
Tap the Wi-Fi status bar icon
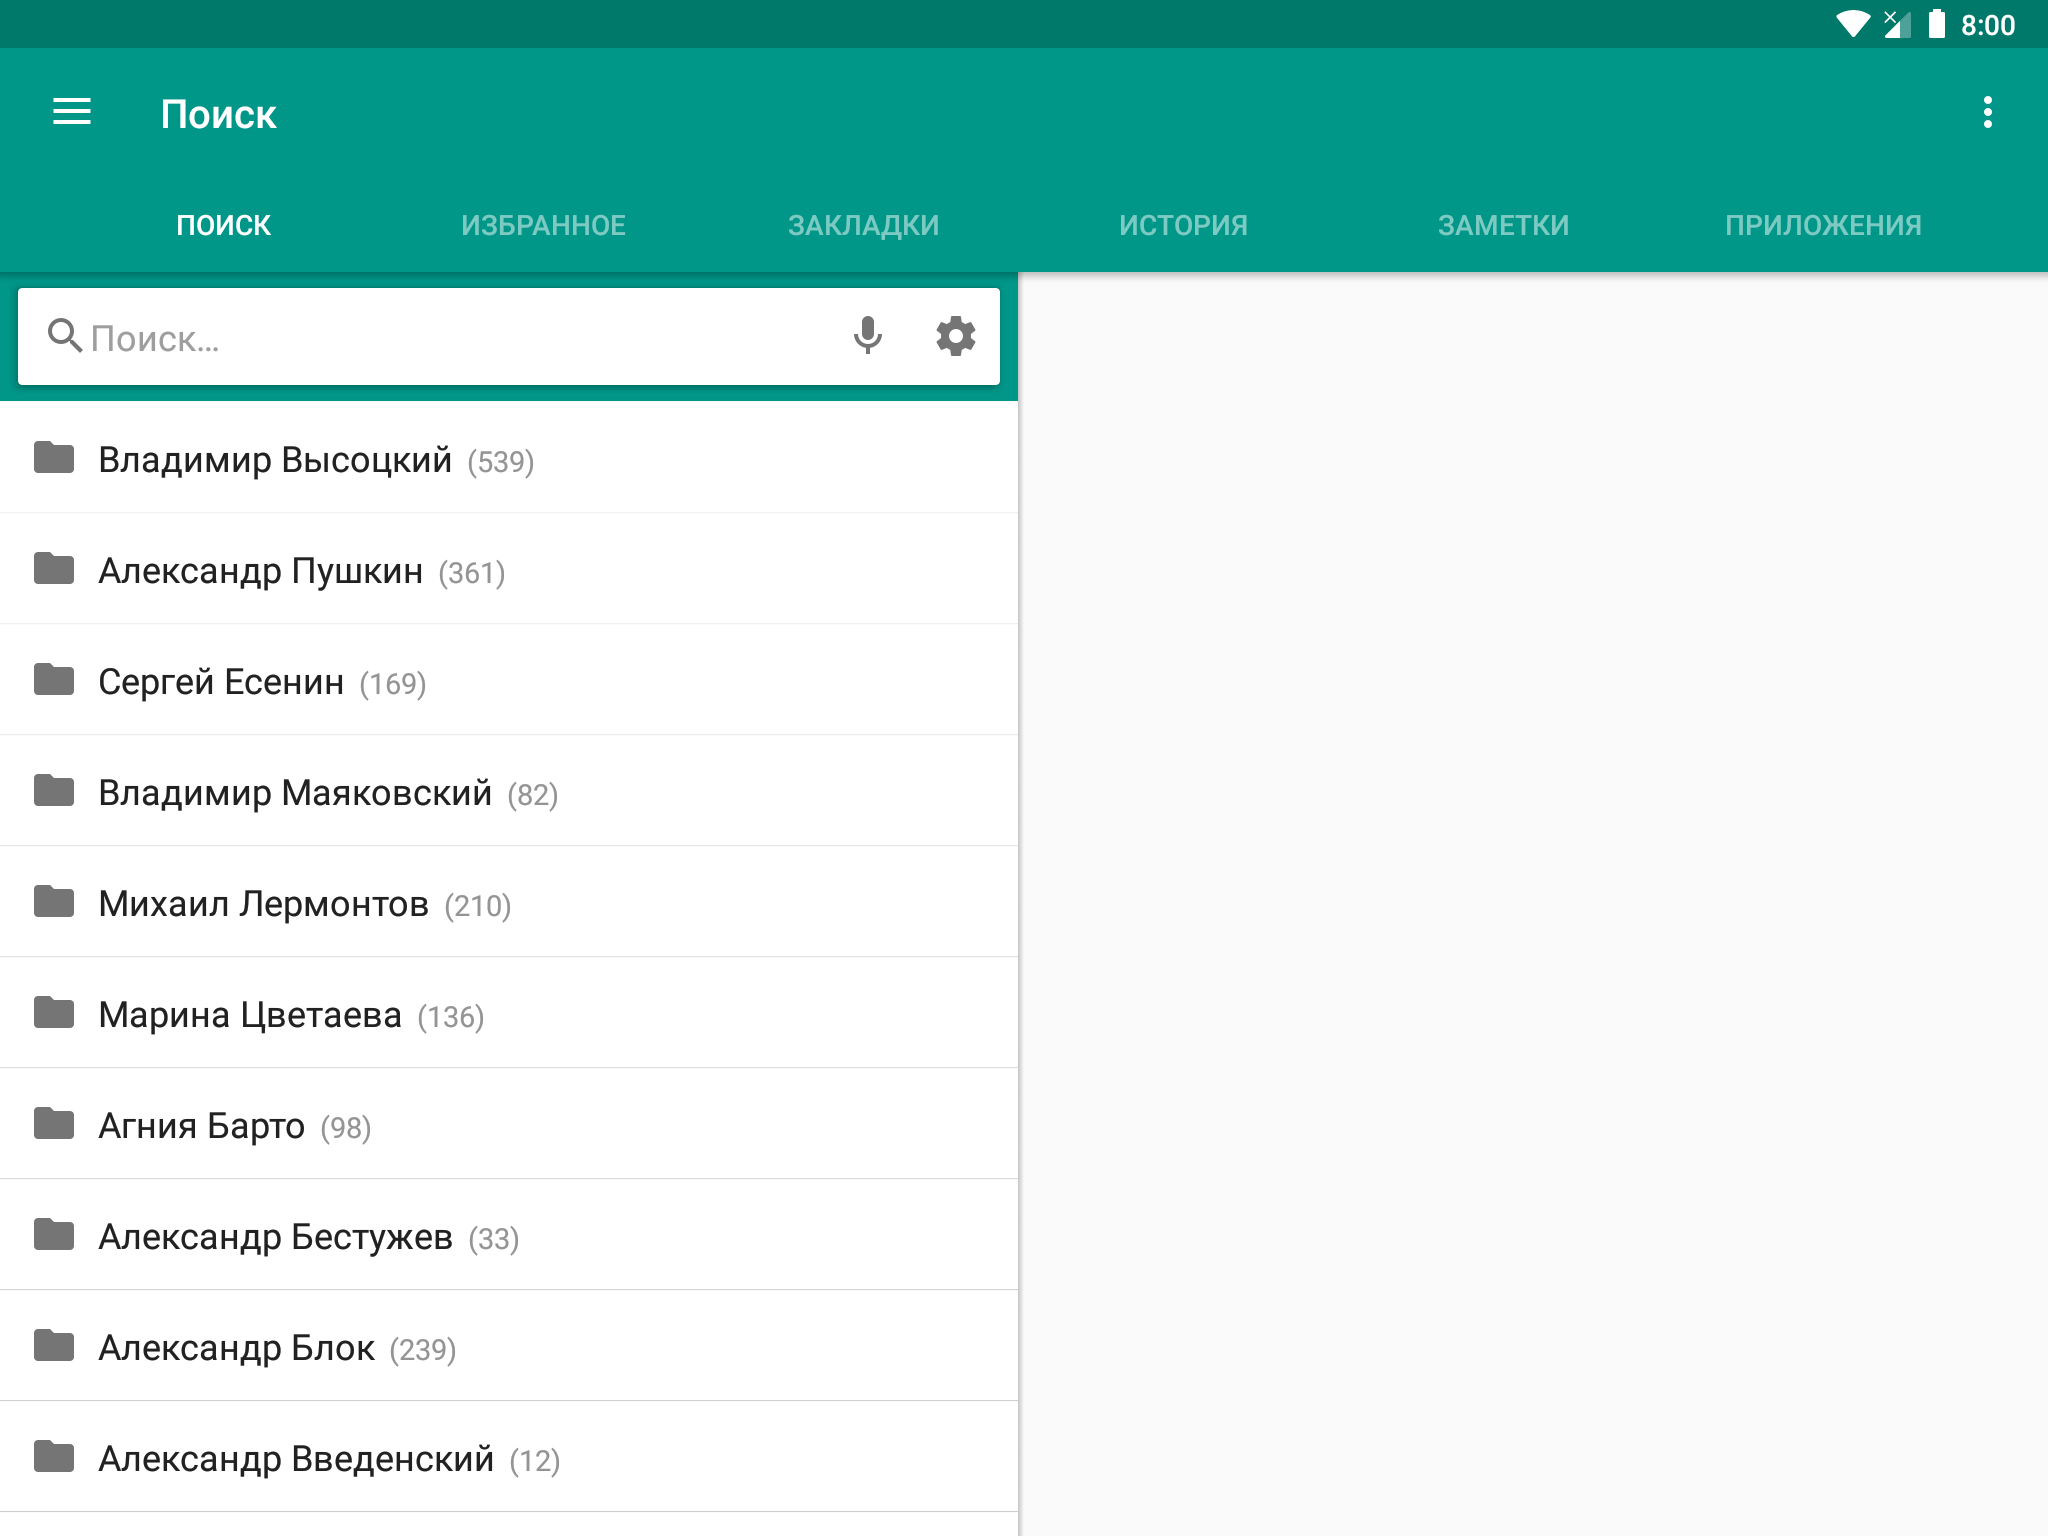pyautogui.click(x=1852, y=24)
